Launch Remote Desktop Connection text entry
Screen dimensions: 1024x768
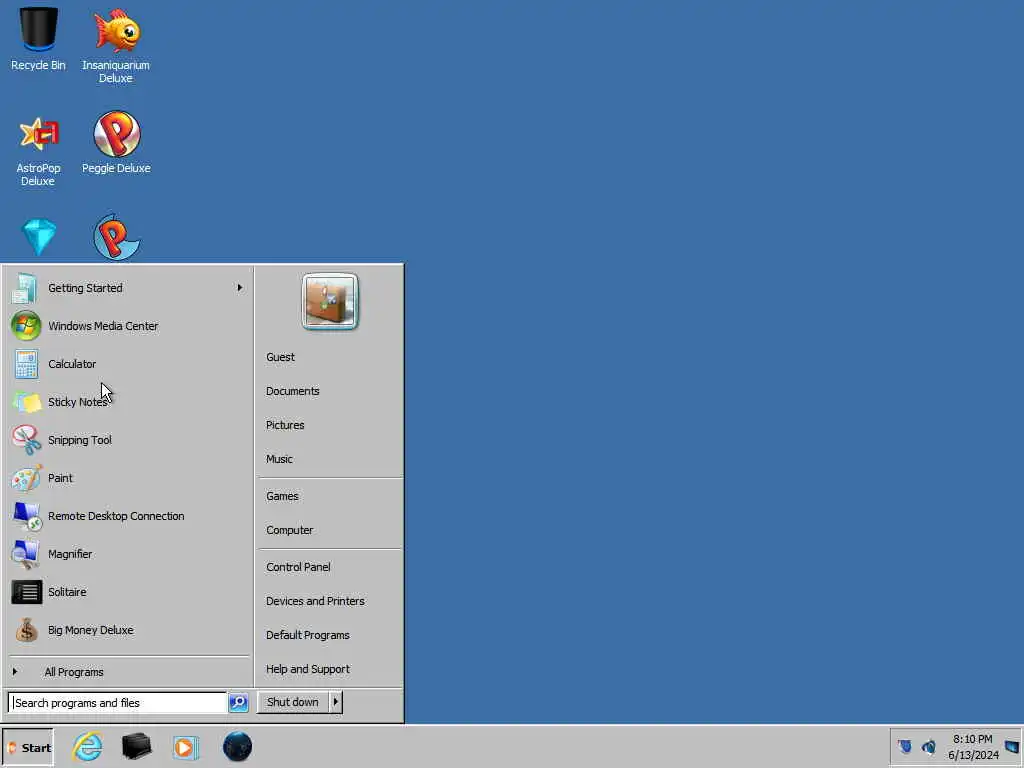tap(116, 516)
